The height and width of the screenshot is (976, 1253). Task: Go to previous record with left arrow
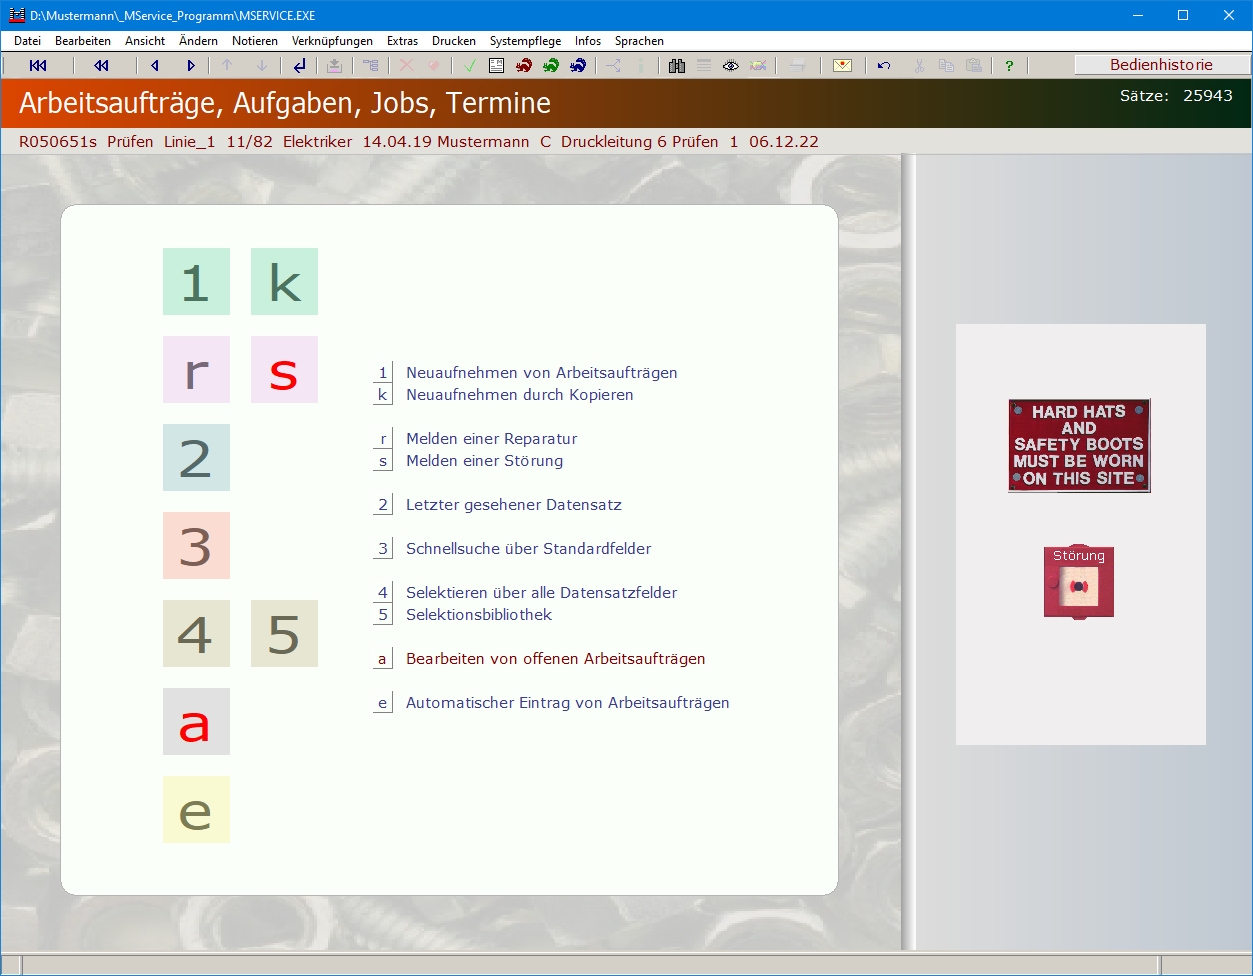click(155, 66)
